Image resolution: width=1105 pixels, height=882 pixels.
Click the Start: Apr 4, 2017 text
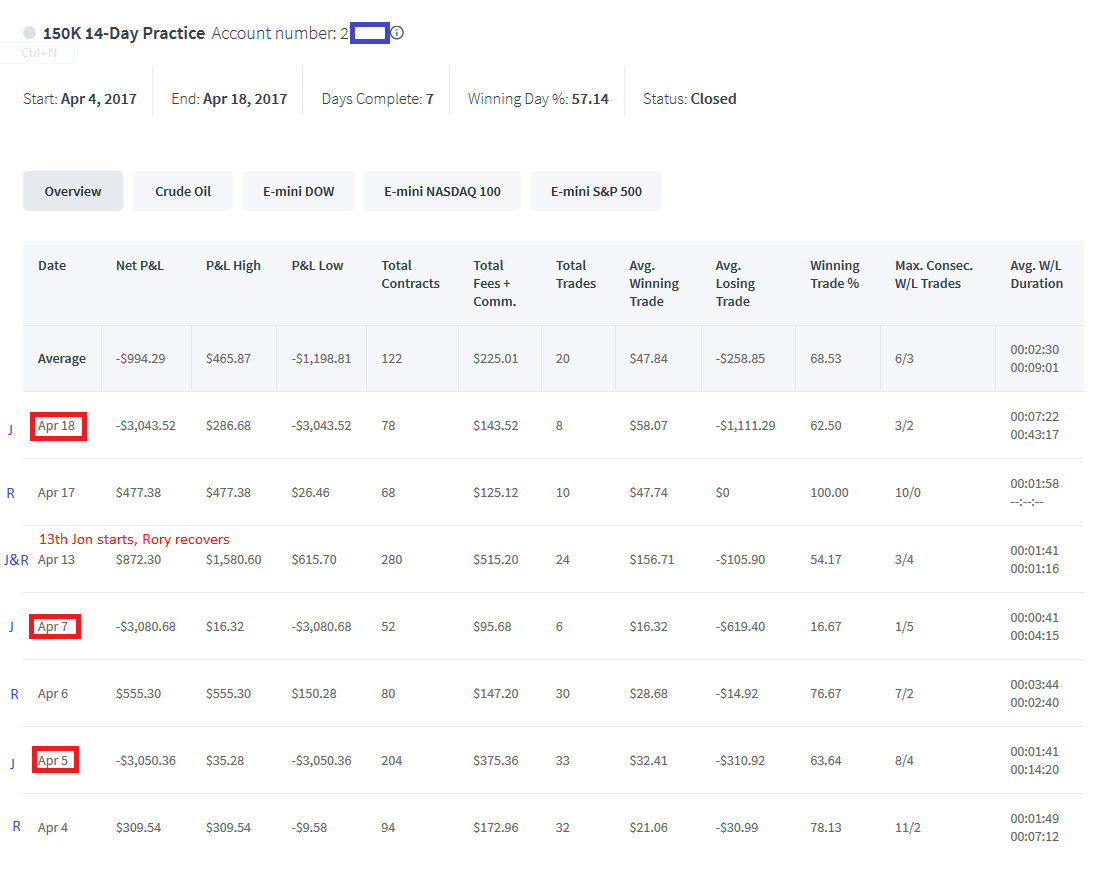click(x=80, y=99)
